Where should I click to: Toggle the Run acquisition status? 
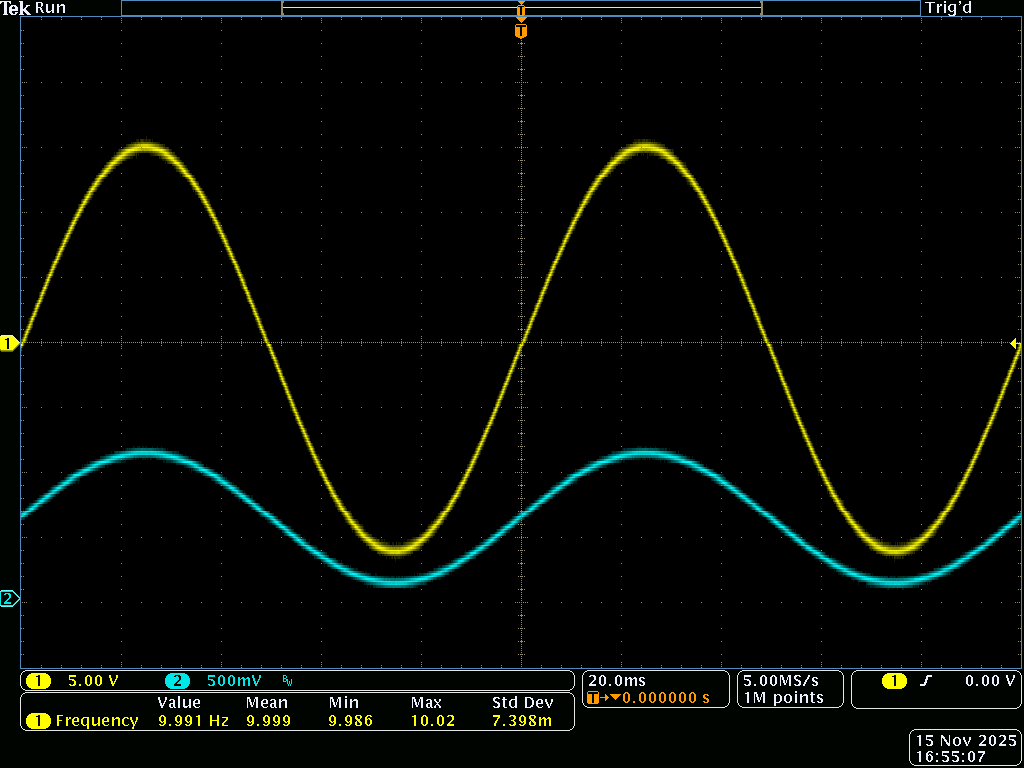pyautogui.click(x=50, y=8)
